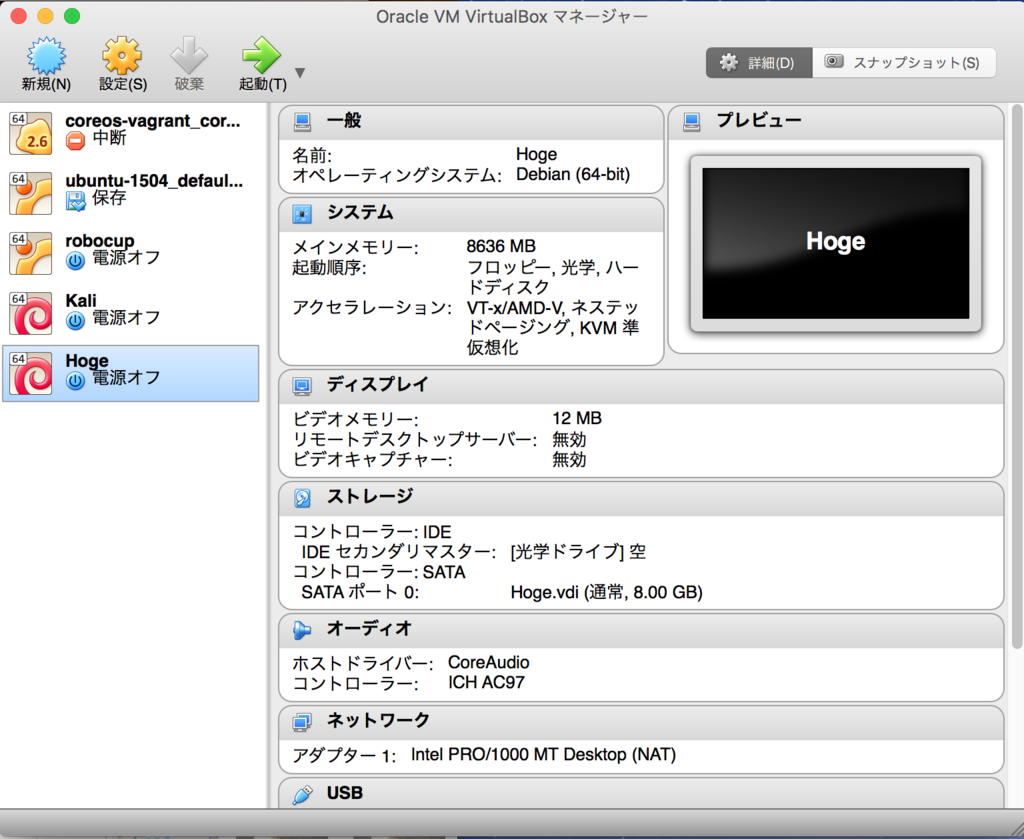Click [光学ドライブ] 空 optical drive entry

578,552
